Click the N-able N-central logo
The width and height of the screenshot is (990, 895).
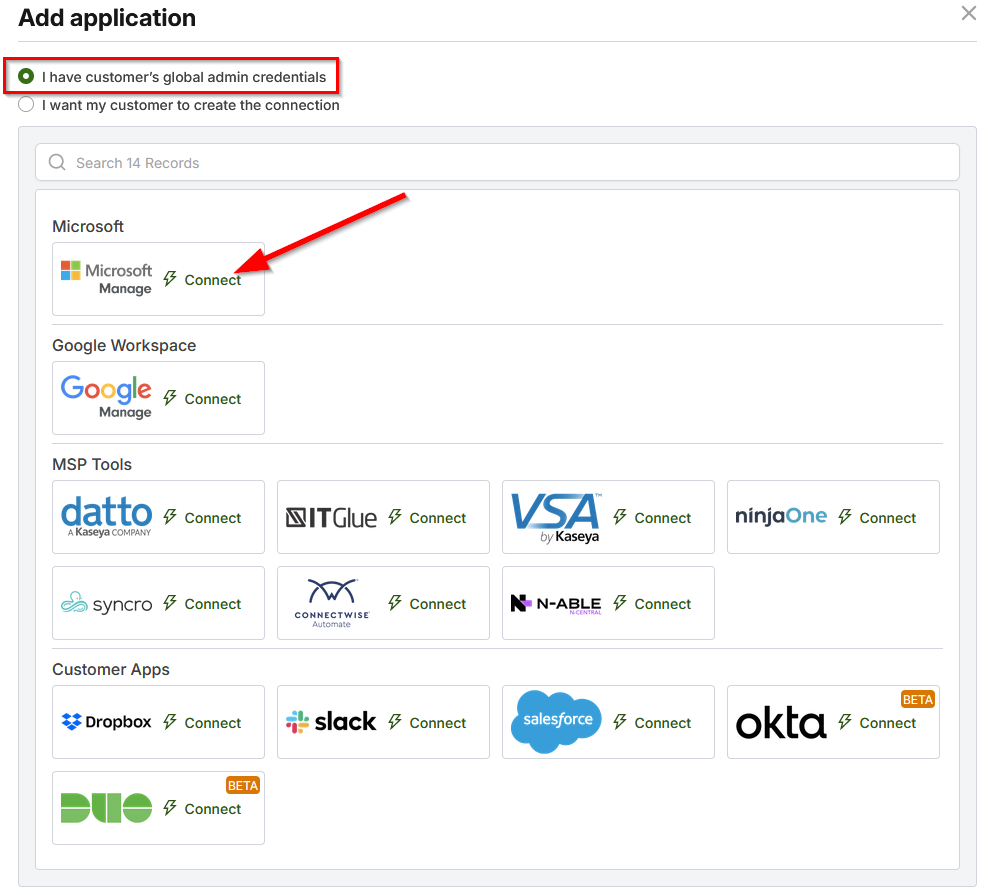click(556, 603)
